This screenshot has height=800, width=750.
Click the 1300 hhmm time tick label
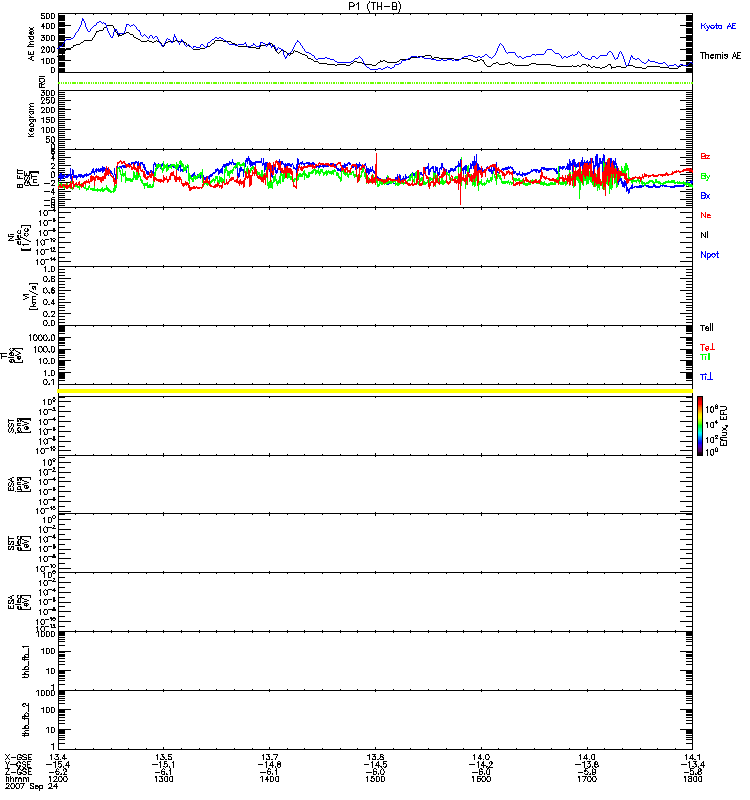[x=164, y=779]
